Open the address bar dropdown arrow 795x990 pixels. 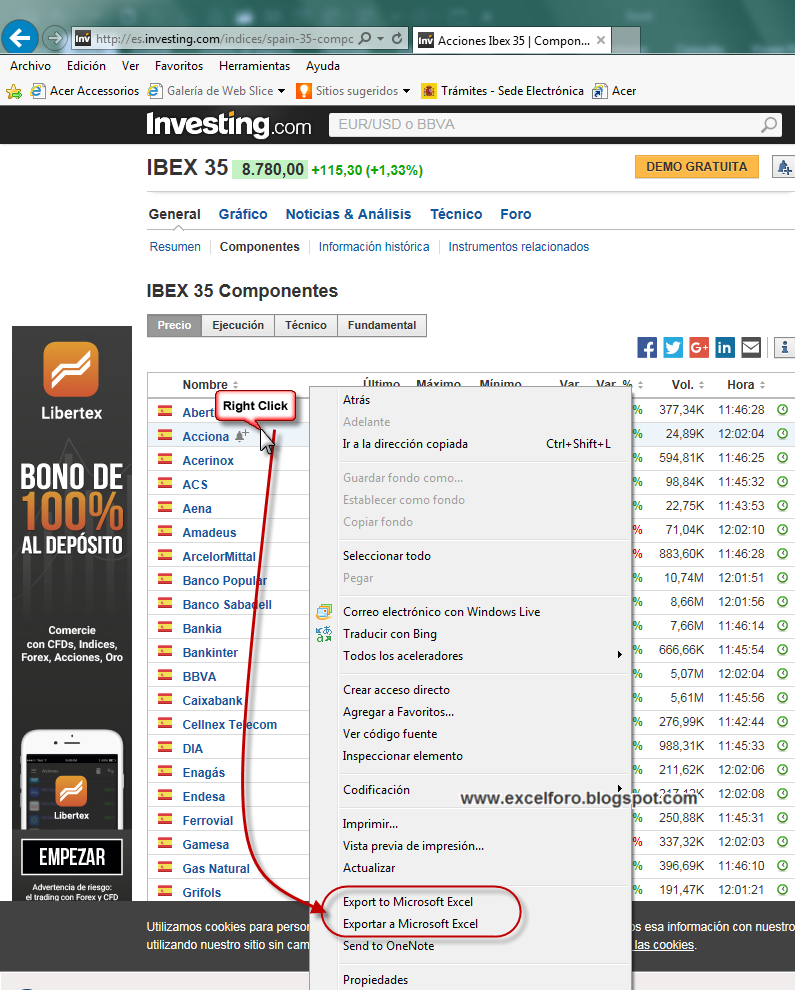pos(380,39)
